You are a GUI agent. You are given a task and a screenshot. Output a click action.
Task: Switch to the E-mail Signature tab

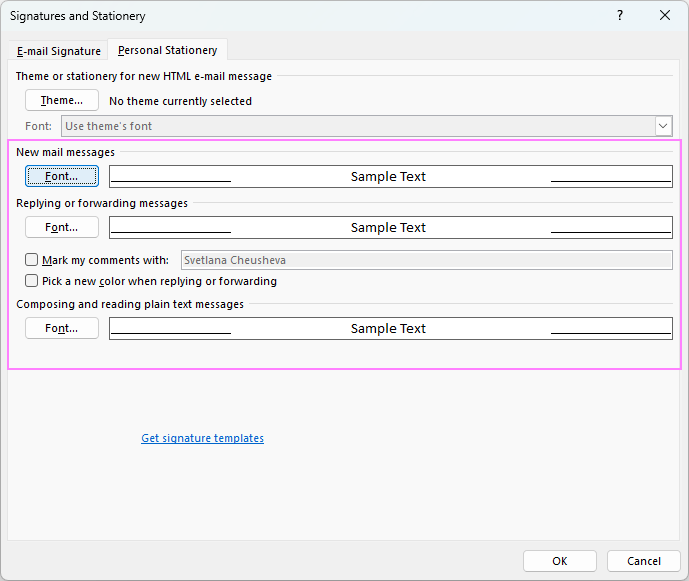pyautogui.click(x=58, y=51)
